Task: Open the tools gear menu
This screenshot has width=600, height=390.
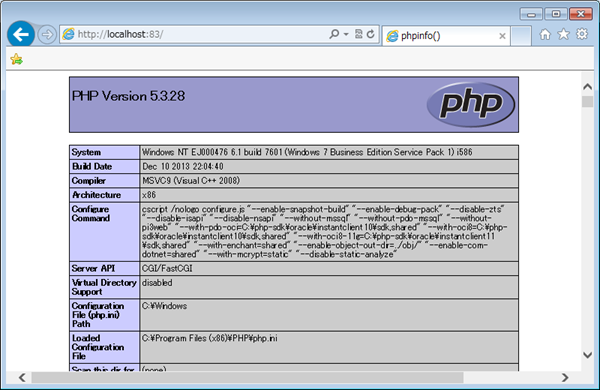Action: click(582, 34)
